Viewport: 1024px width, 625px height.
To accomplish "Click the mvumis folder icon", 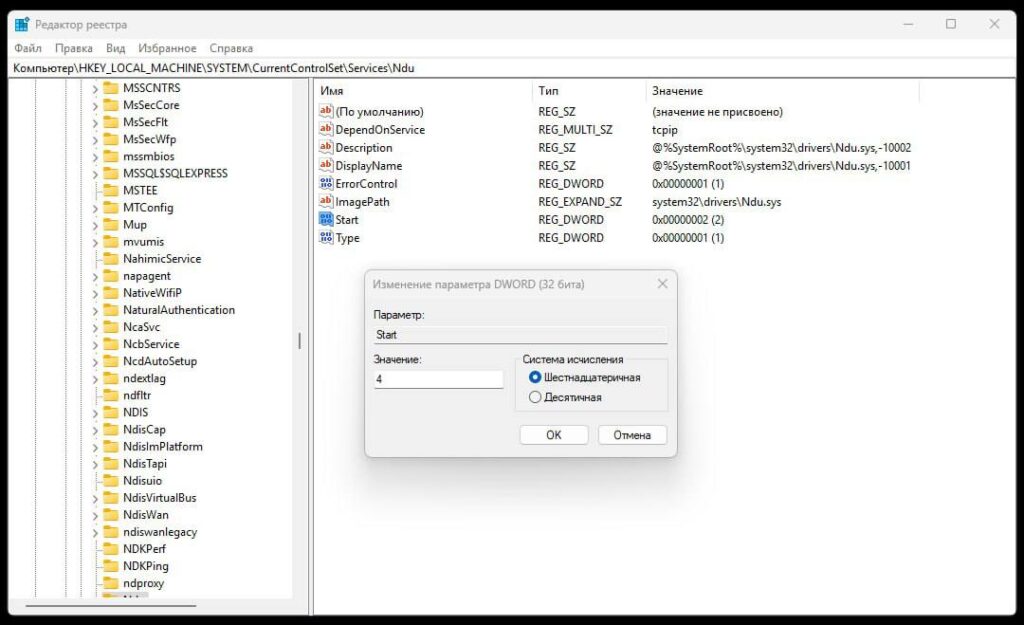I will click(x=111, y=242).
